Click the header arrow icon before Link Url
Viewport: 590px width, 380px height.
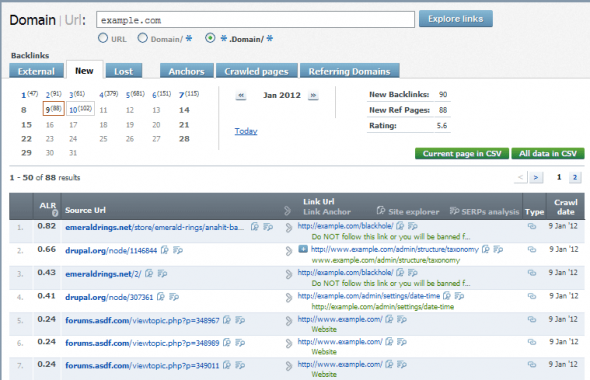287,211
